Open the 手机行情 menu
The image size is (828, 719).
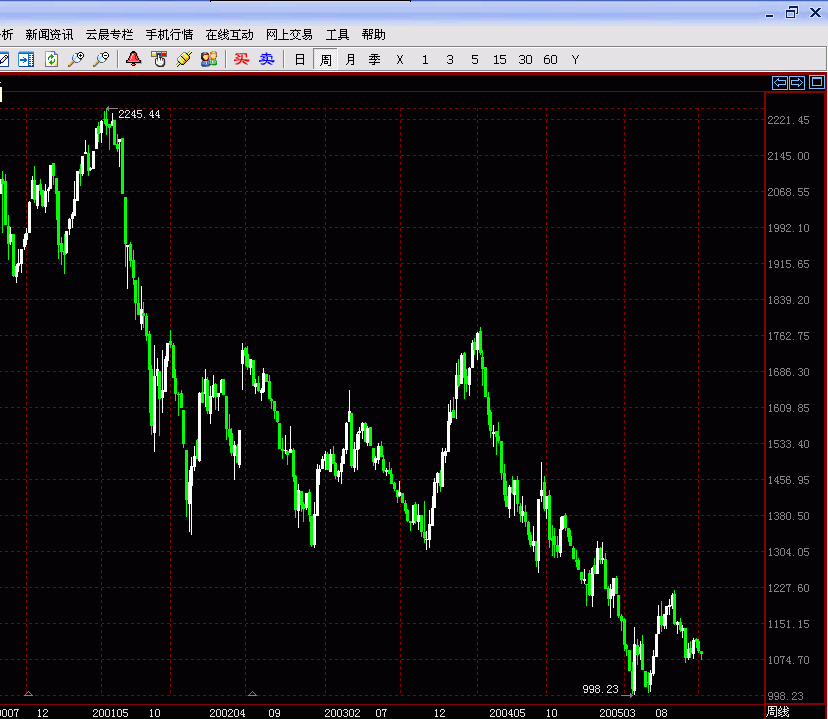click(170, 35)
